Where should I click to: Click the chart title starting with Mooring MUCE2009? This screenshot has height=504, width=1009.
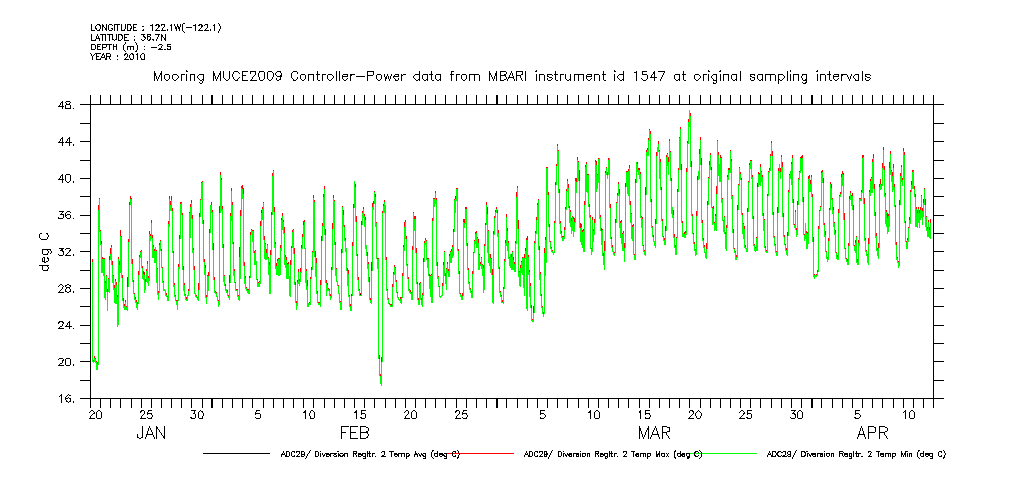point(510,76)
